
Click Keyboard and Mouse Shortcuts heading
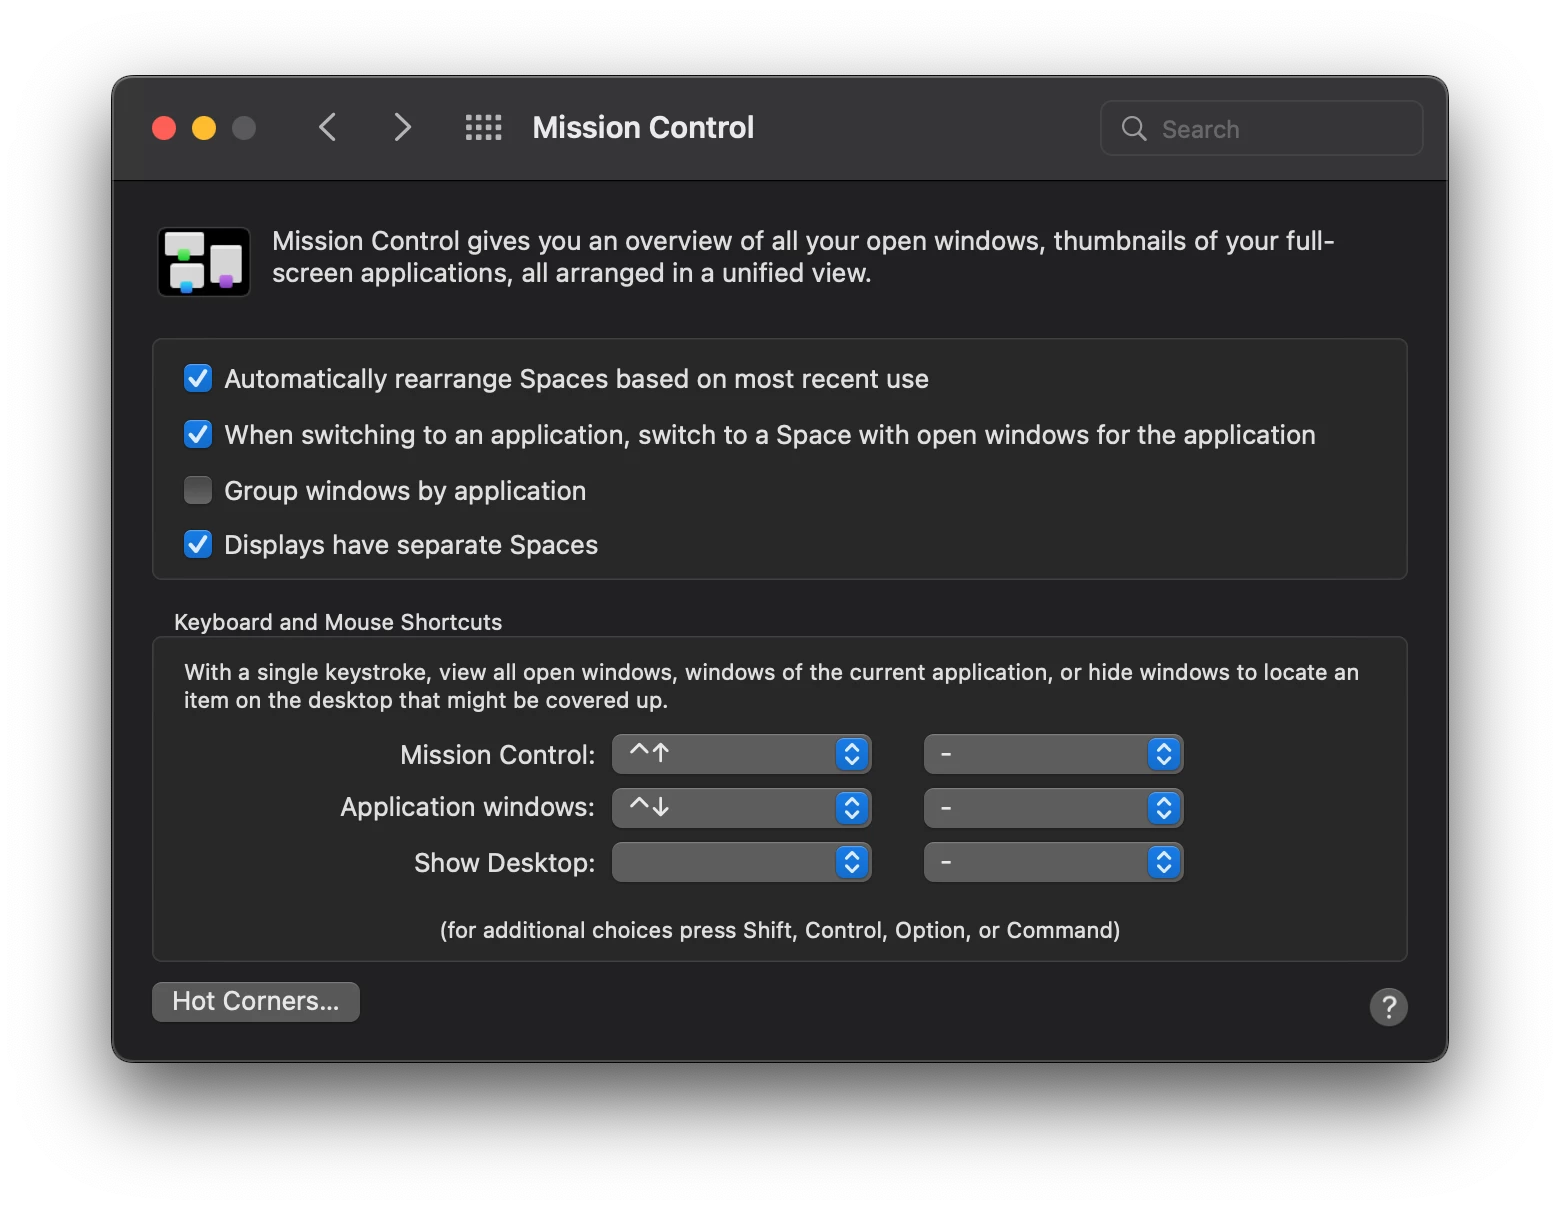[338, 622]
